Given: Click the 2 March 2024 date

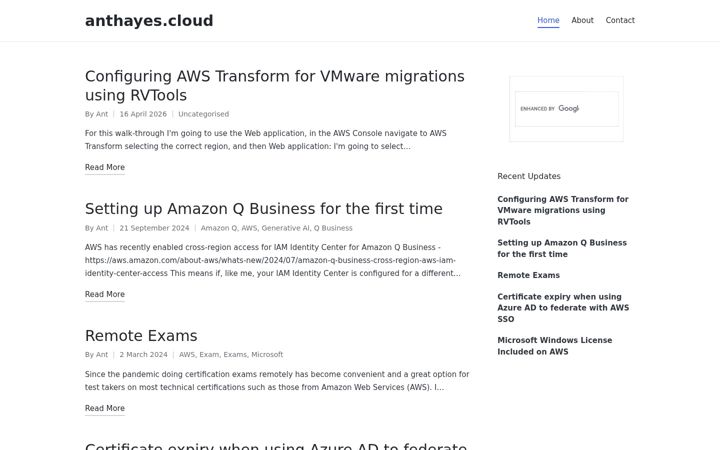Looking at the screenshot, I should point(143,354).
